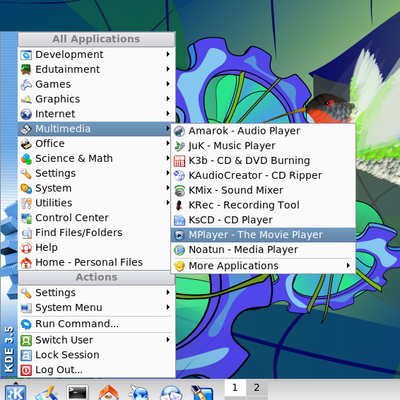Expand the Internet submenu arrow
This screenshot has width=400, height=400.
[168, 113]
